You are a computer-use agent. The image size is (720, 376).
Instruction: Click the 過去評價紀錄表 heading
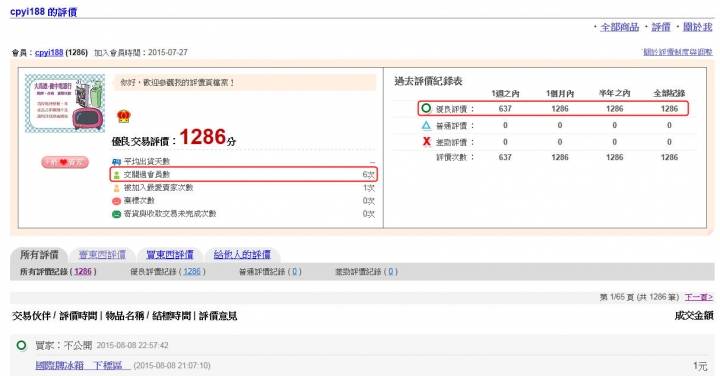pos(428,81)
